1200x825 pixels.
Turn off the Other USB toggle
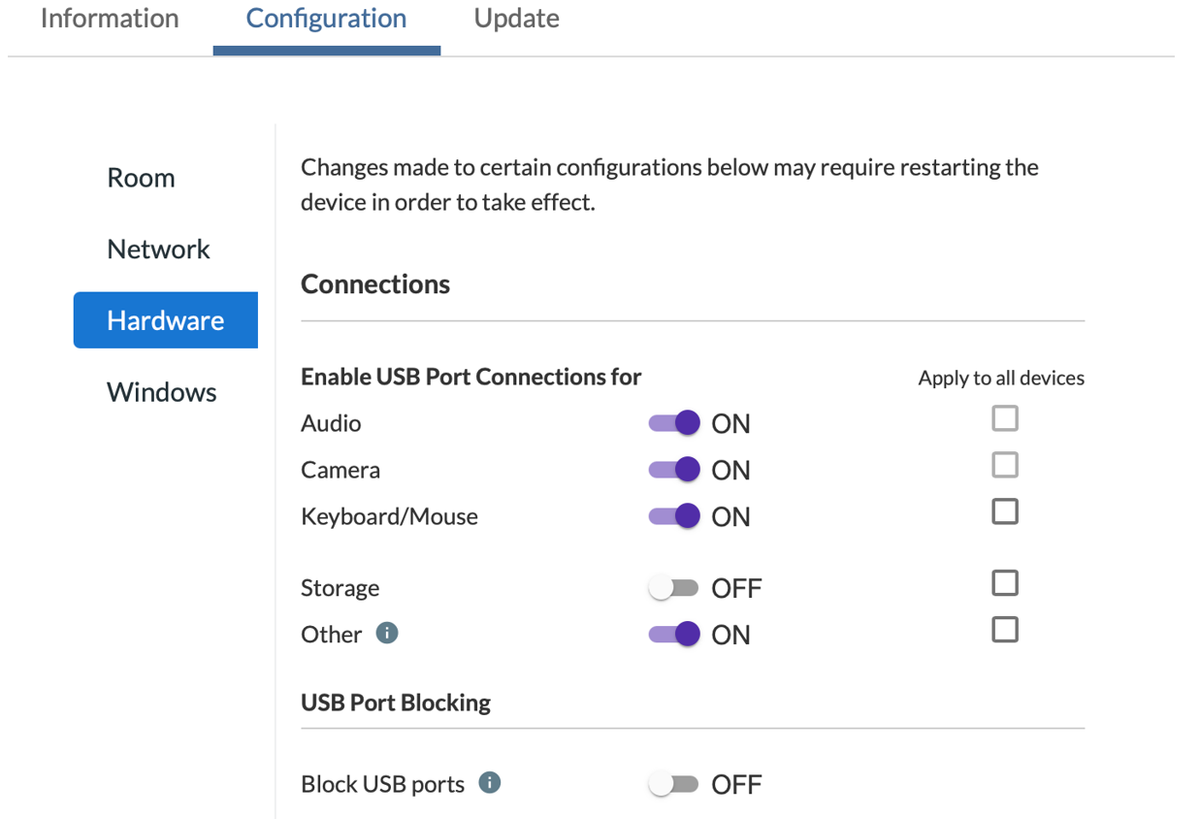click(x=674, y=634)
